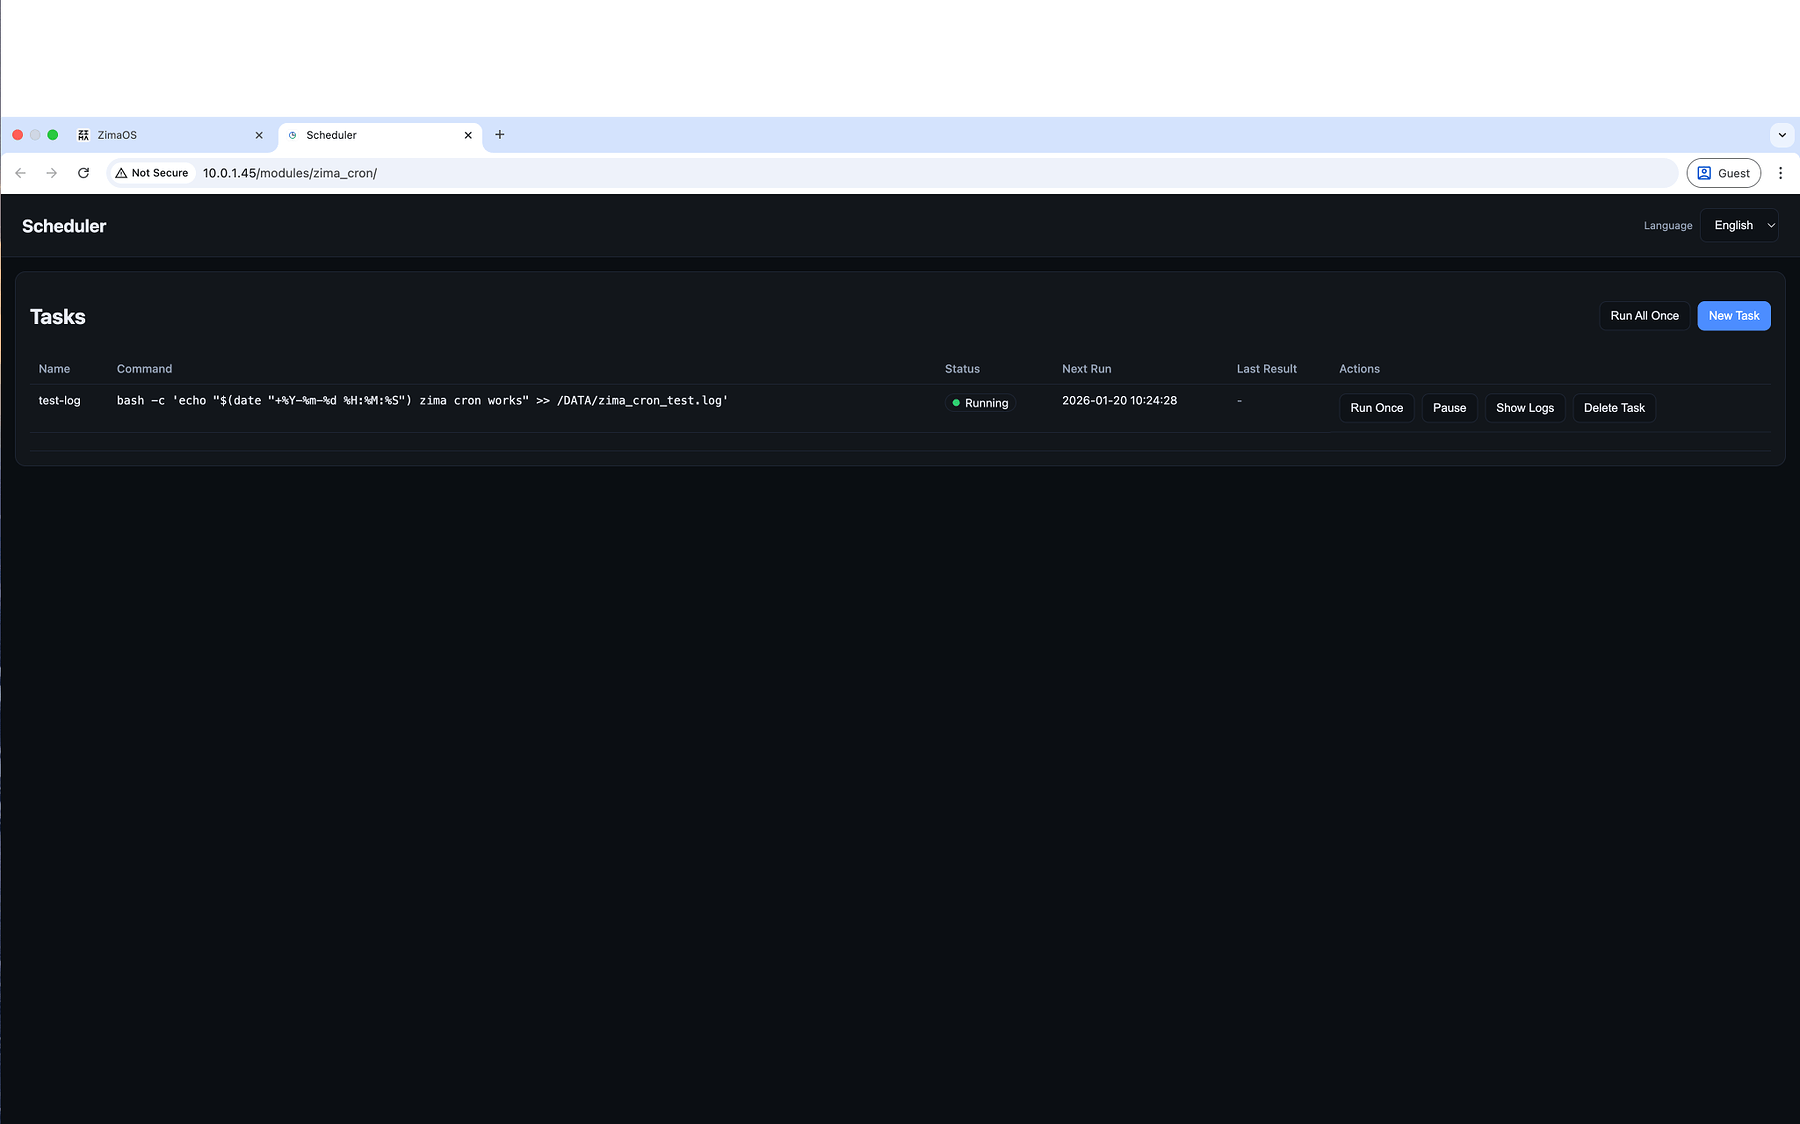Close the ZimaOS tab
The image size is (1800, 1124).
(259, 135)
